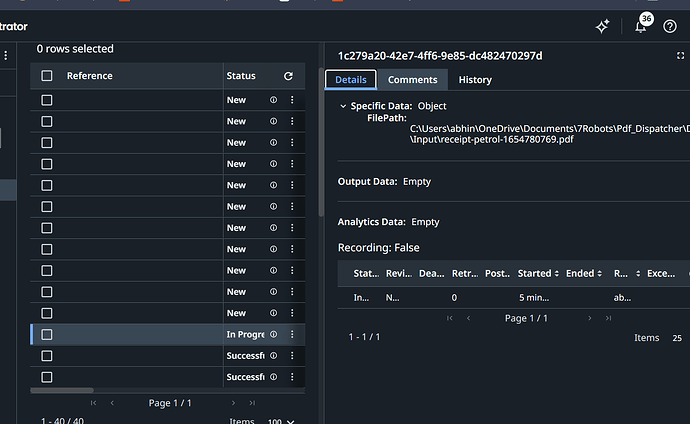The width and height of the screenshot is (690, 424).
Task: Click the Status column header
Action: click(241, 76)
